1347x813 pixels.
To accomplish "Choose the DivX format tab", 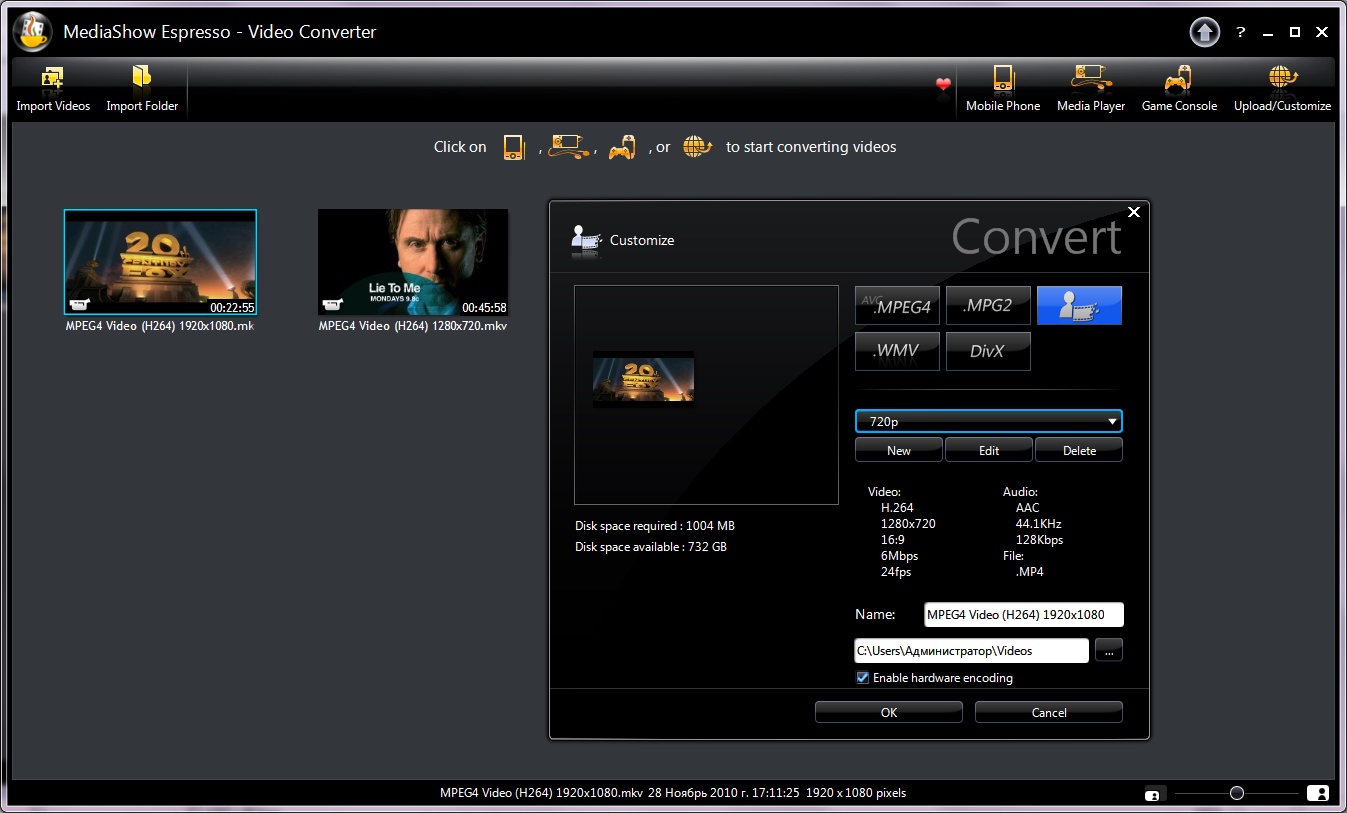I will (x=988, y=352).
